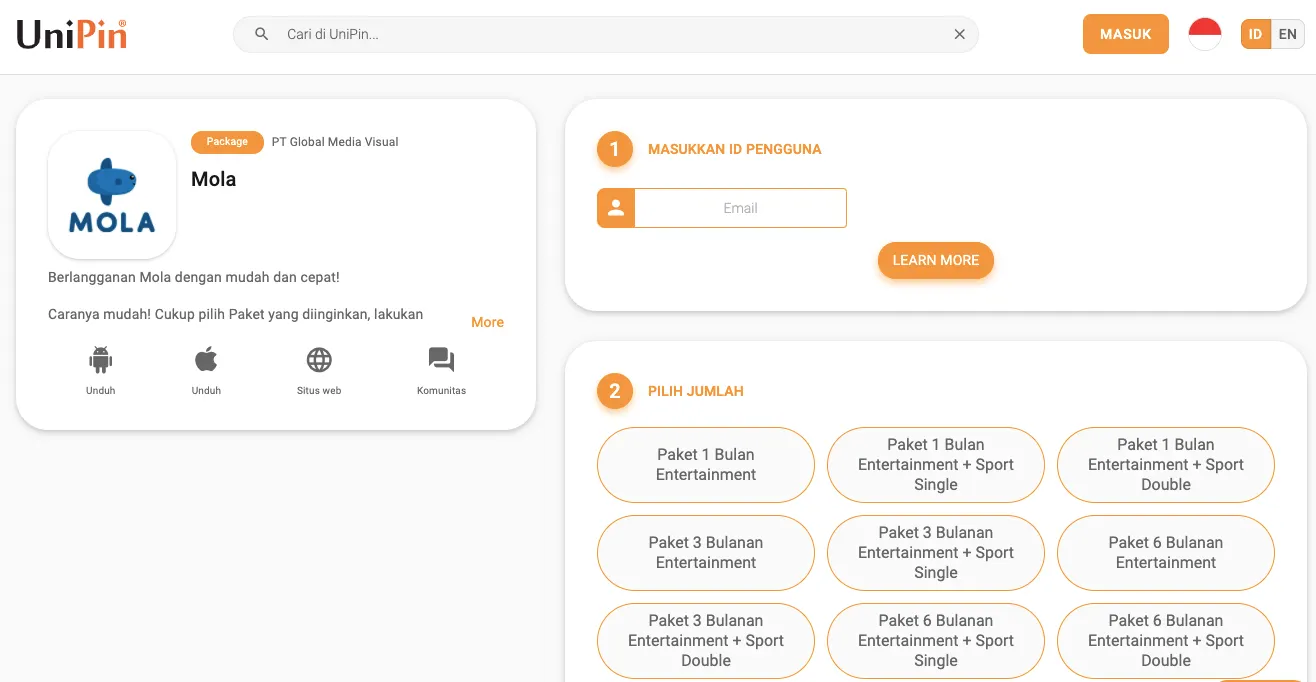The height and width of the screenshot is (682, 1316).
Task: Click the Android Unduh icon
Action: 100,361
